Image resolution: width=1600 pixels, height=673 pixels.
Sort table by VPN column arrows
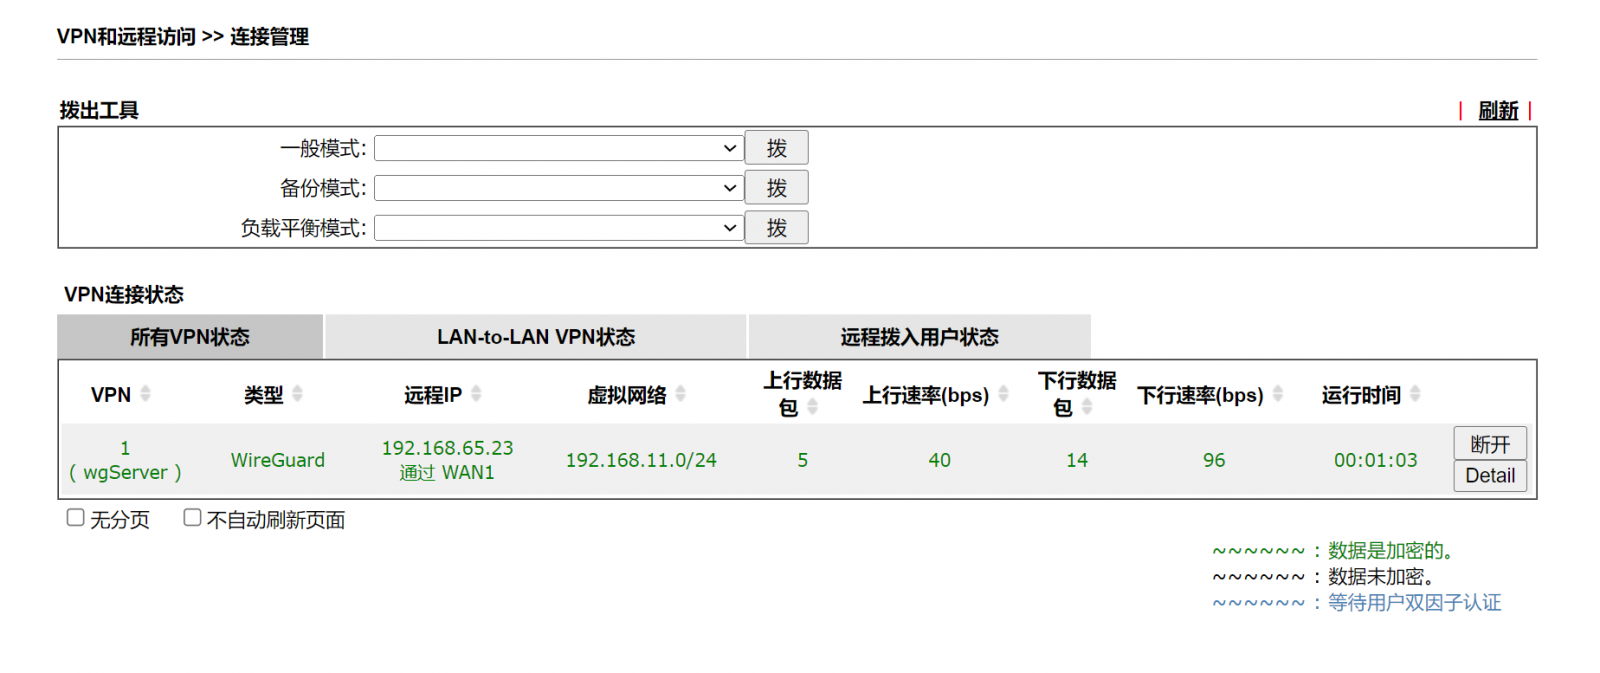click(x=145, y=394)
